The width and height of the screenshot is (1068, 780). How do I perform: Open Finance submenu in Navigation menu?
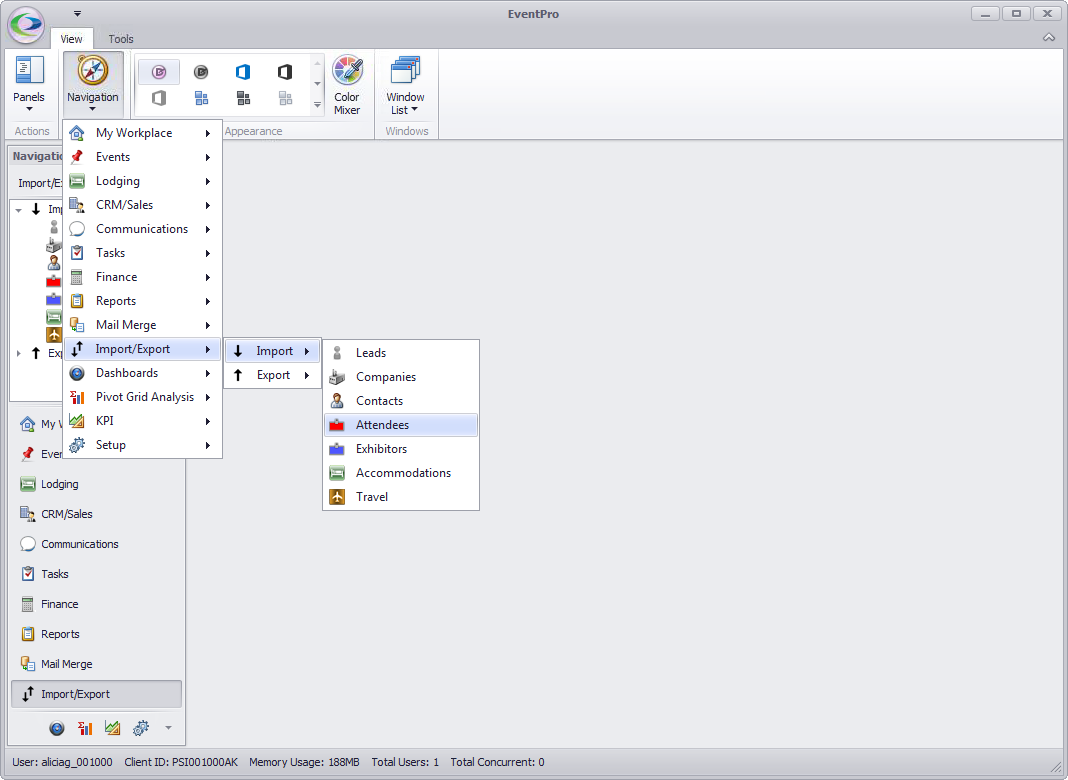143,277
